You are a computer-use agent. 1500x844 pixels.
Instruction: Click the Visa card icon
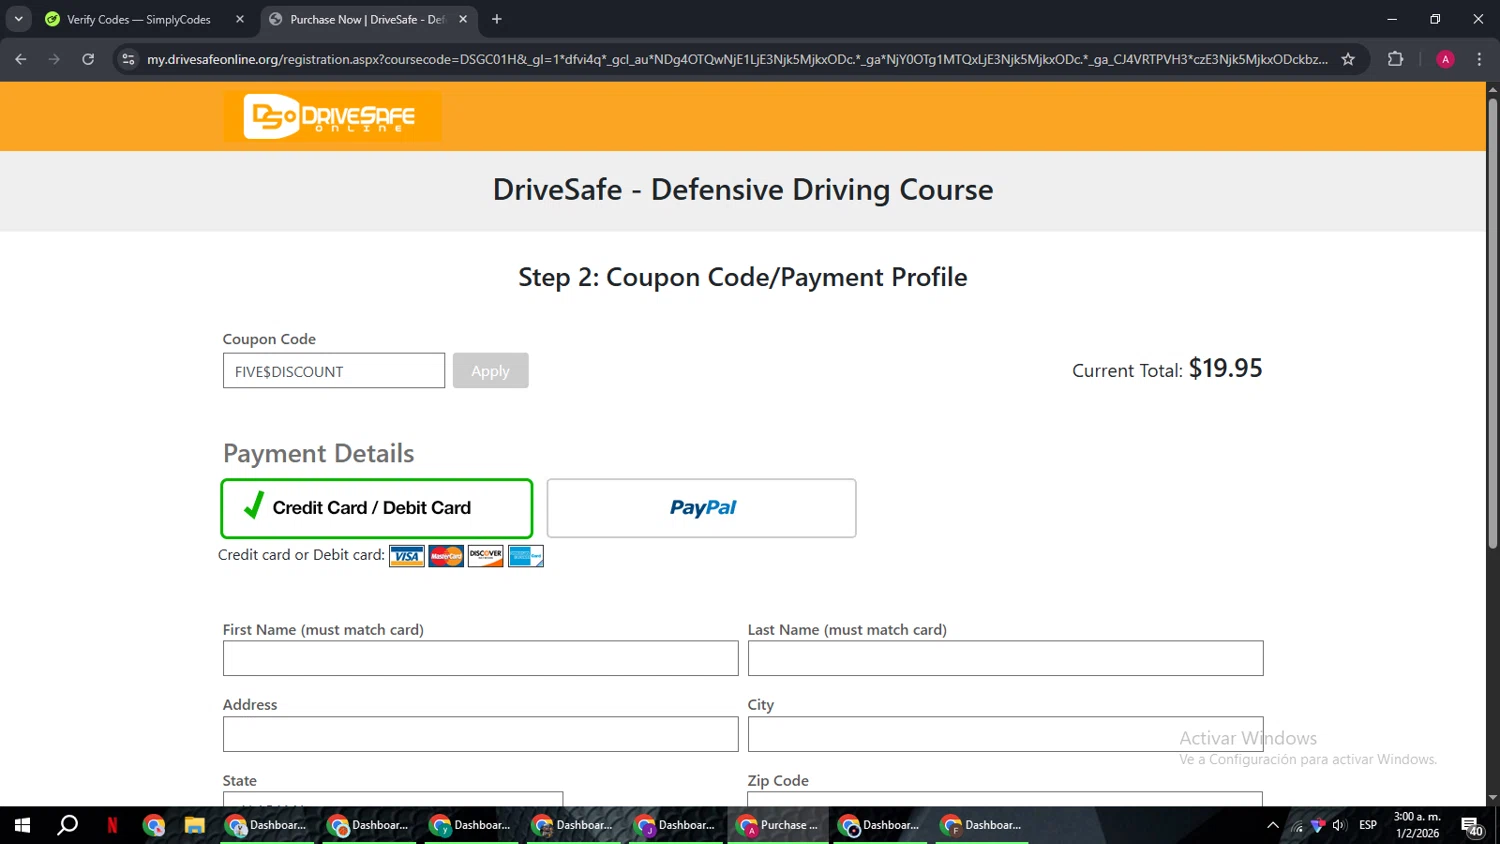click(406, 556)
